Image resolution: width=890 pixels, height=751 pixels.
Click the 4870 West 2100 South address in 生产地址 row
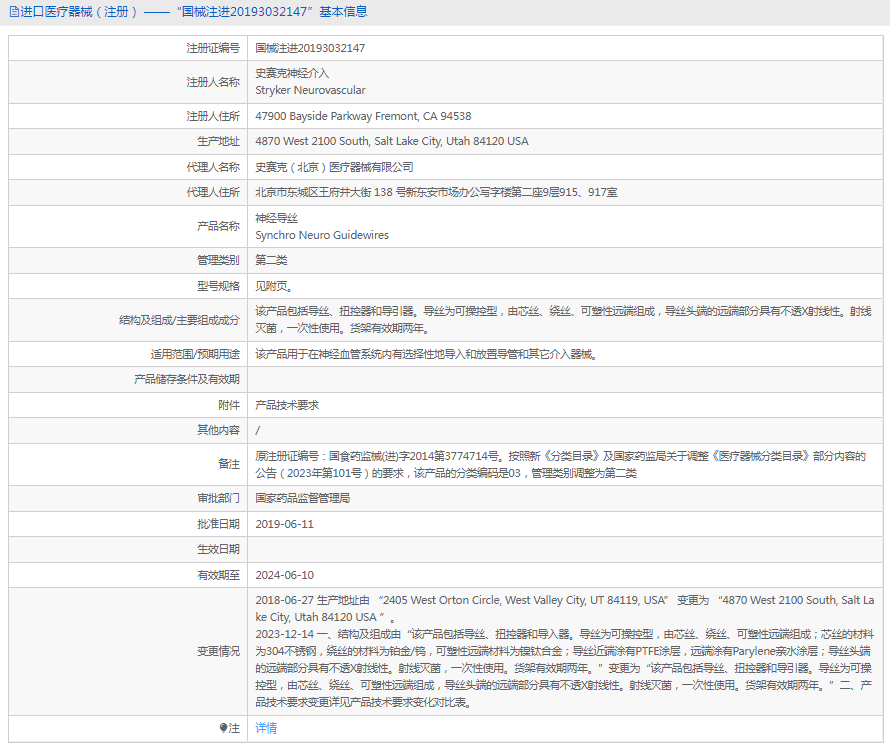pyautogui.click(x=392, y=141)
